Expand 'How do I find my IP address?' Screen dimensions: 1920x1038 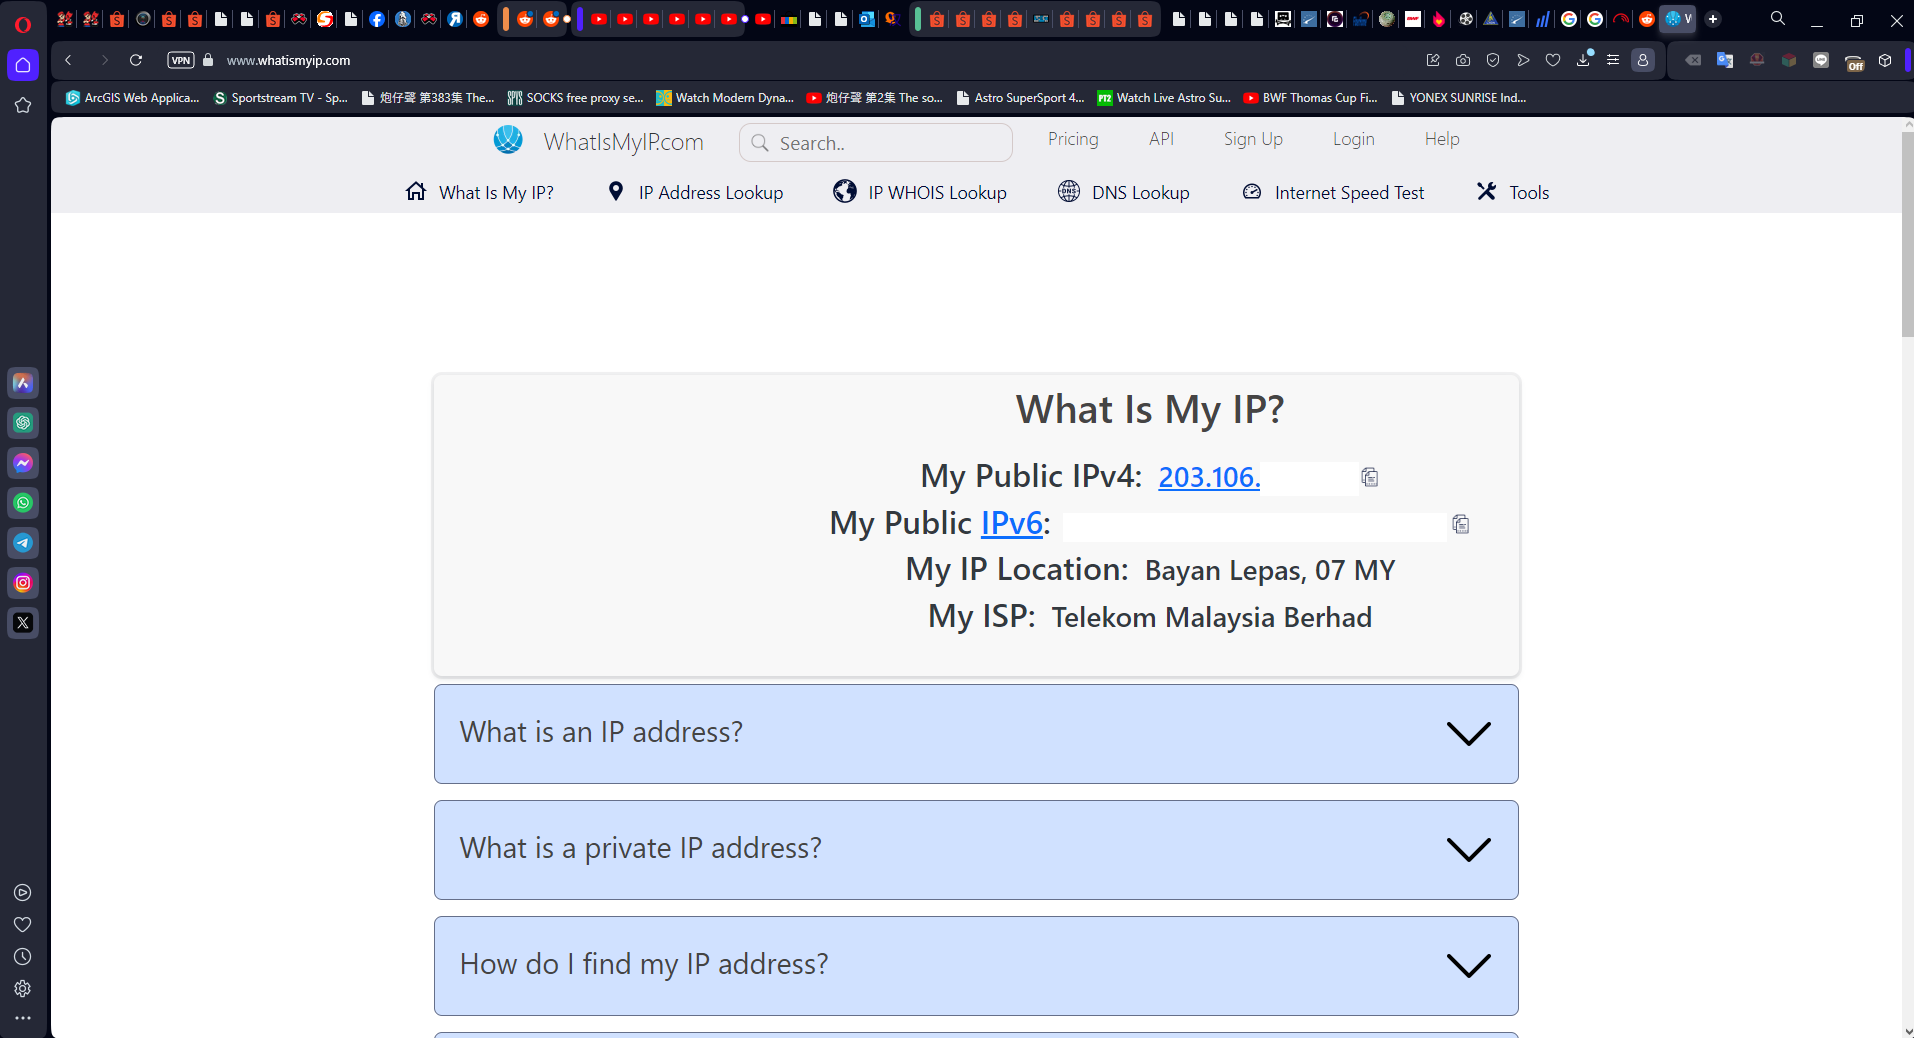pyautogui.click(x=976, y=965)
